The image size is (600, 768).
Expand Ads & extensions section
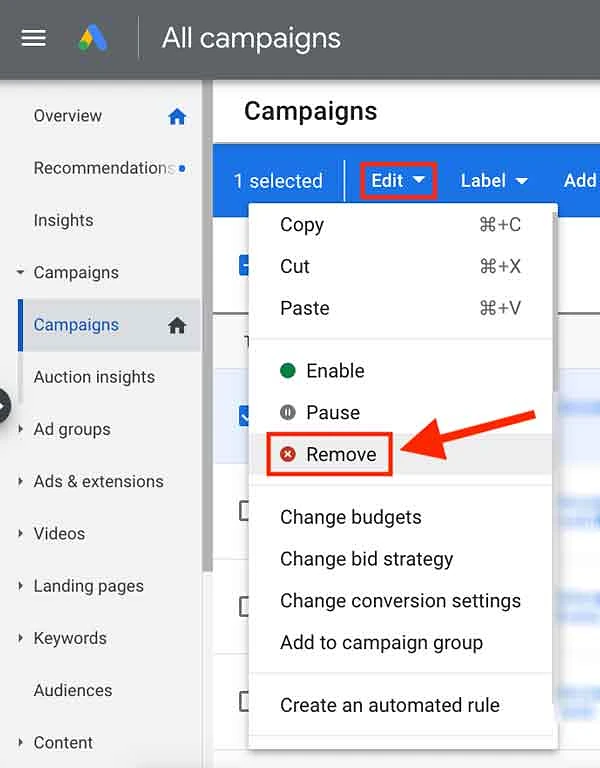pos(20,481)
